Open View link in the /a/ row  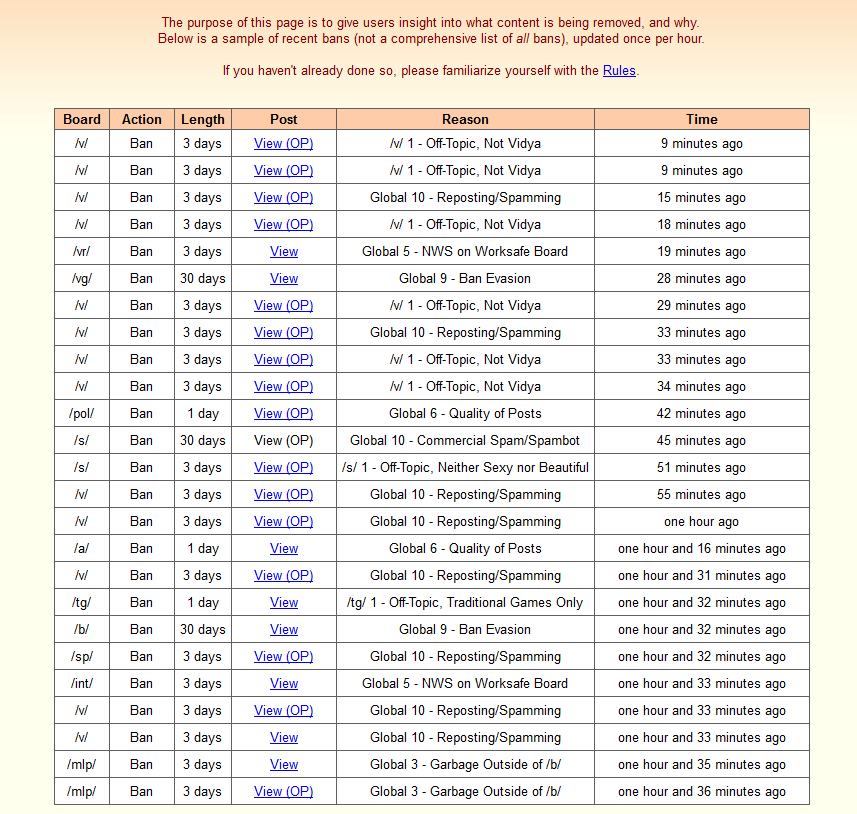(x=284, y=549)
